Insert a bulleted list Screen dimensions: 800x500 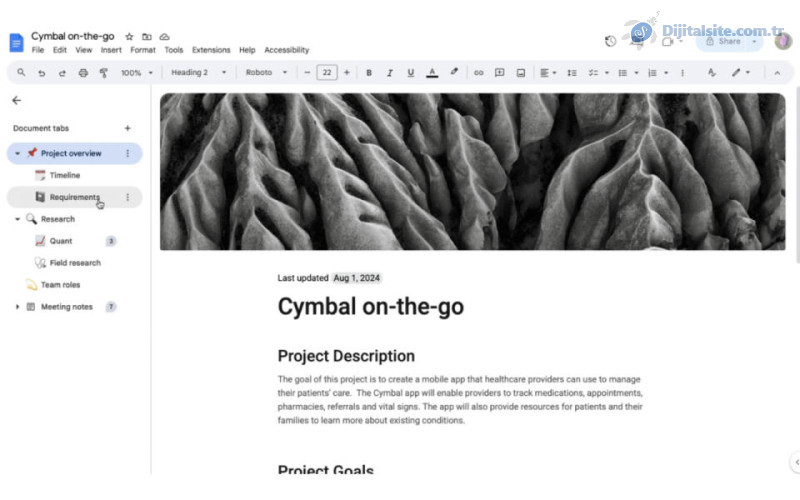point(622,73)
